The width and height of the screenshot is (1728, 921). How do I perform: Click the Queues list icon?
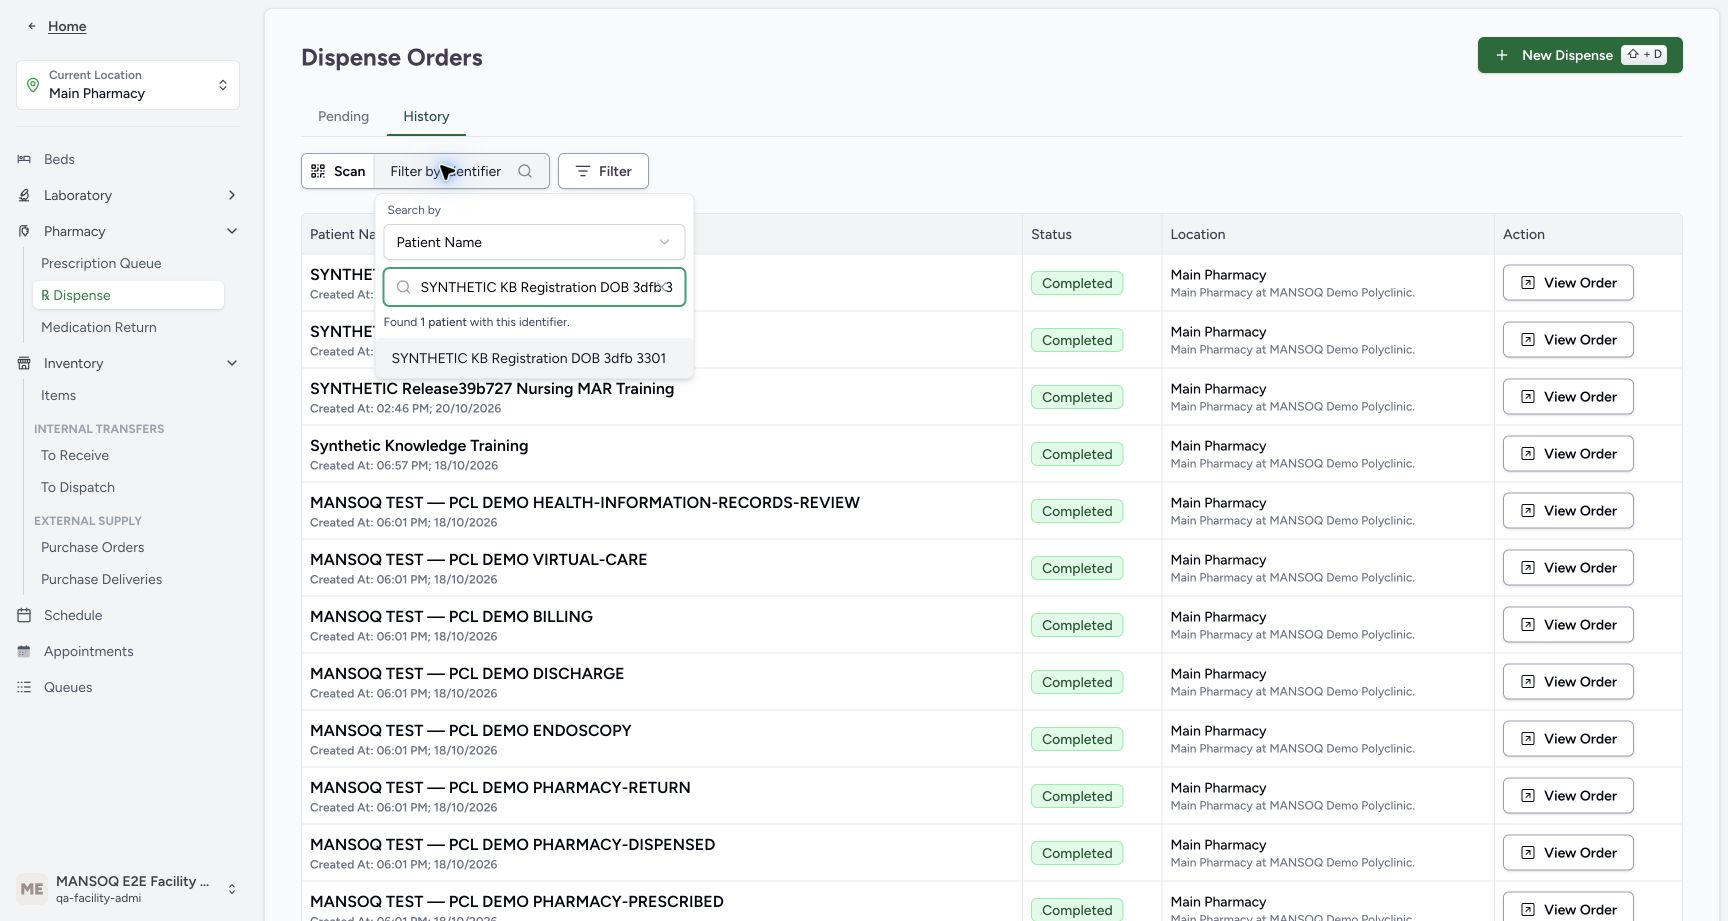(24, 687)
